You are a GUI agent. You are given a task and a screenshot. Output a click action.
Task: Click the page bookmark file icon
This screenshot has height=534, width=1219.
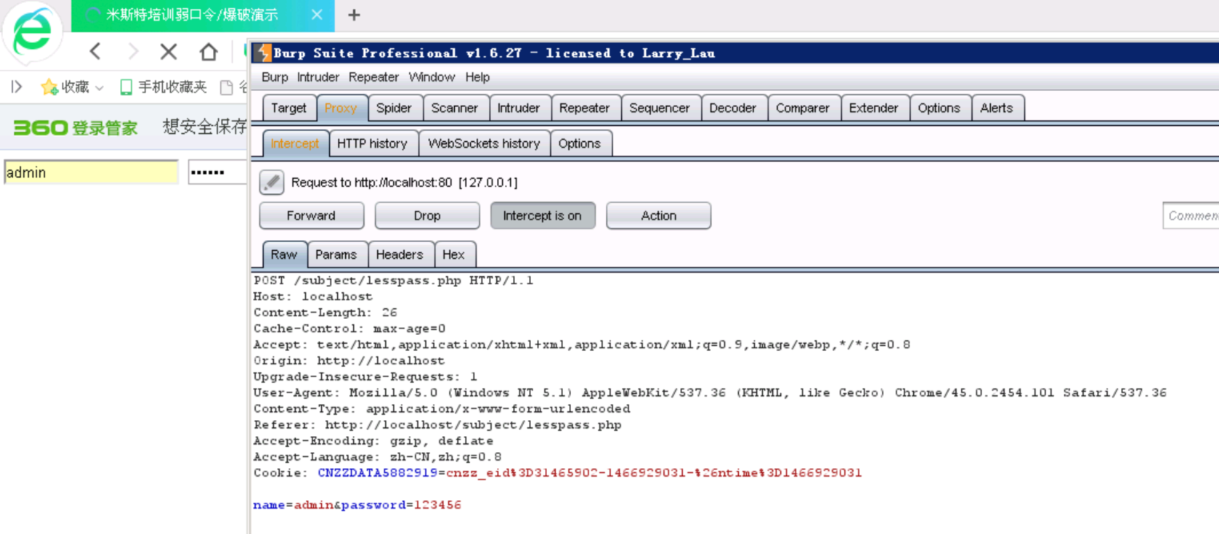(226, 87)
